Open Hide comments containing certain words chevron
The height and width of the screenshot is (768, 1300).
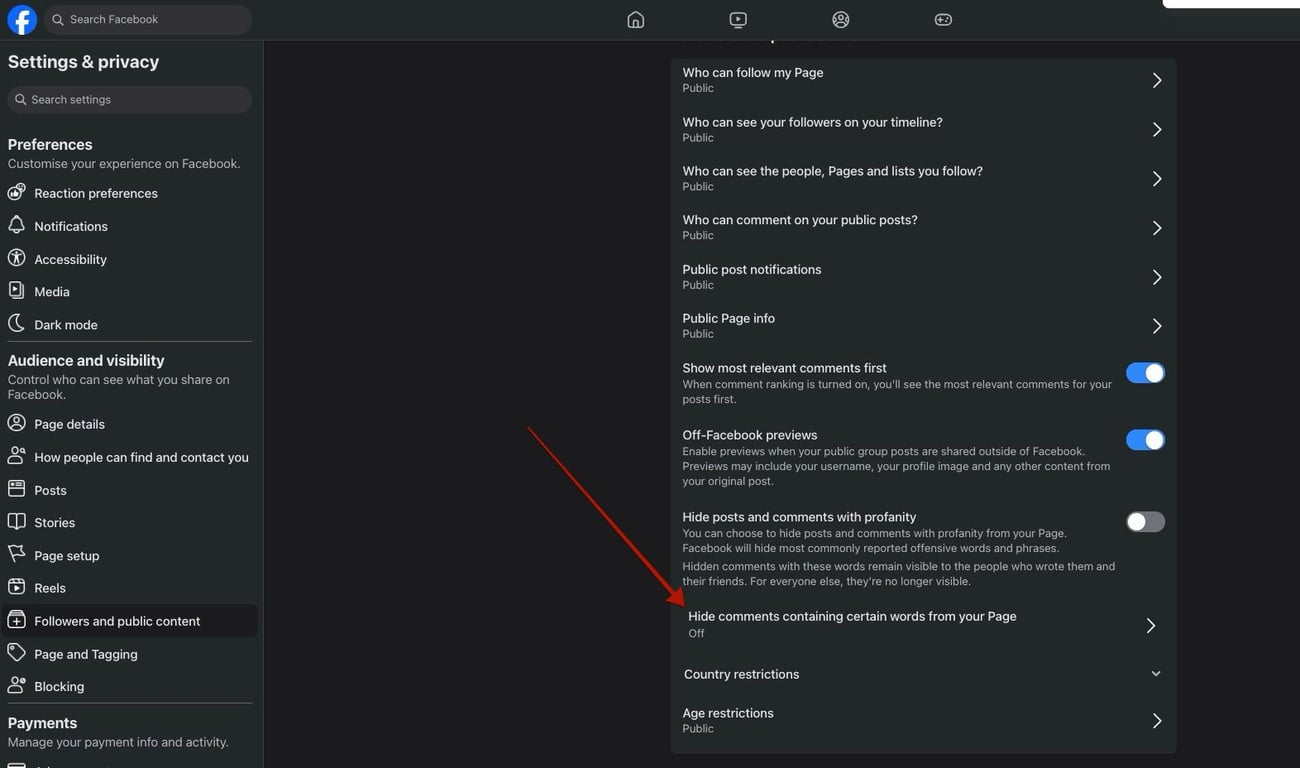[1151, 625]
